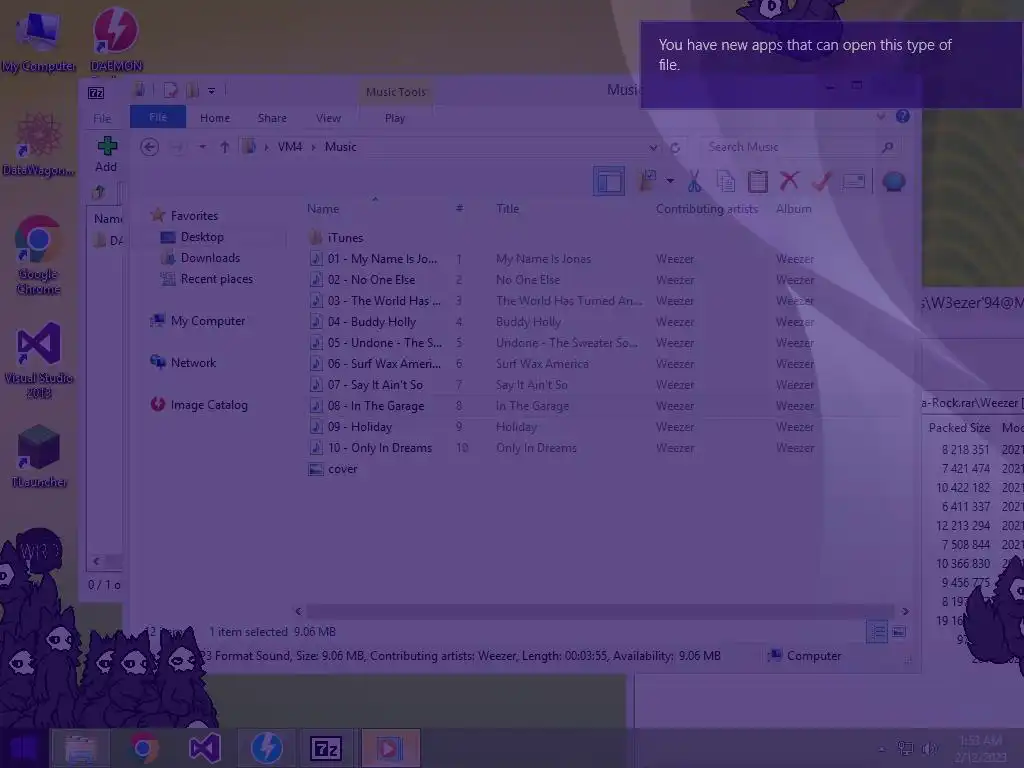Switch to the View ribbon tab

(x=328, y=118)
